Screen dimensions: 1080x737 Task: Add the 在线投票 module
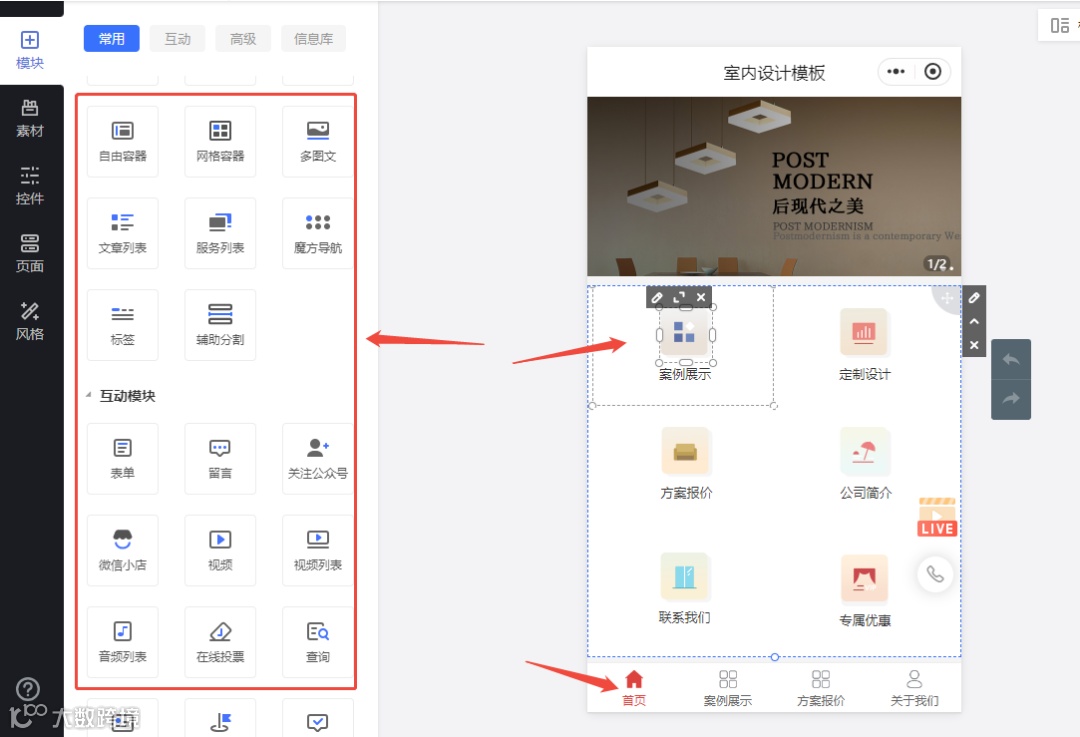click(x=220, y=641)
